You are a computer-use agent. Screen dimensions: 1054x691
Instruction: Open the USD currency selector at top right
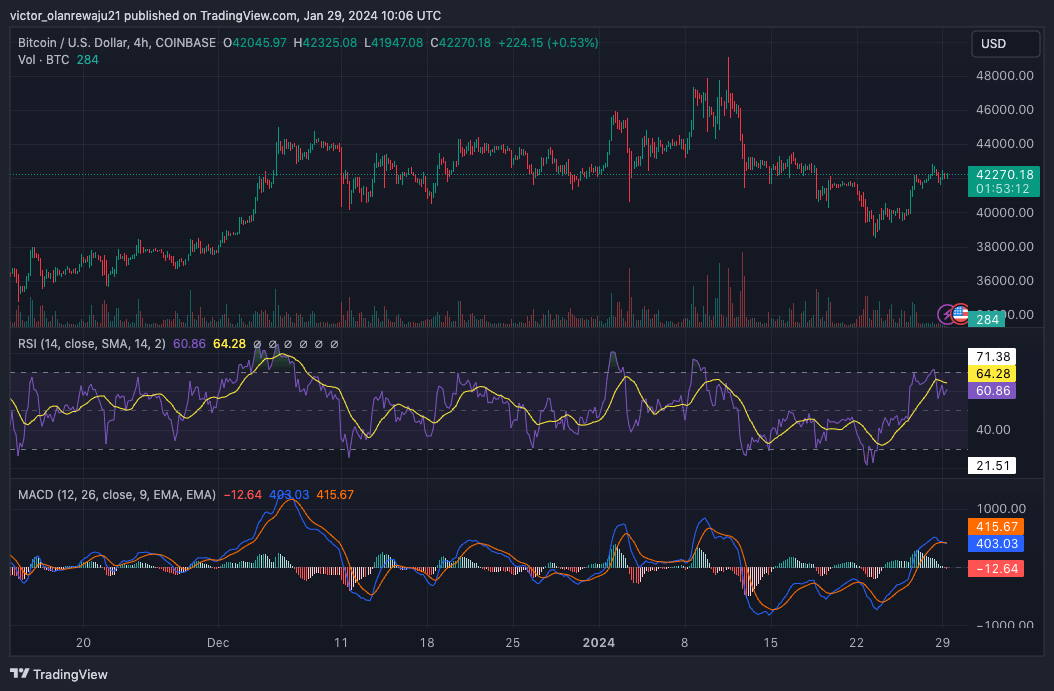1005,44
